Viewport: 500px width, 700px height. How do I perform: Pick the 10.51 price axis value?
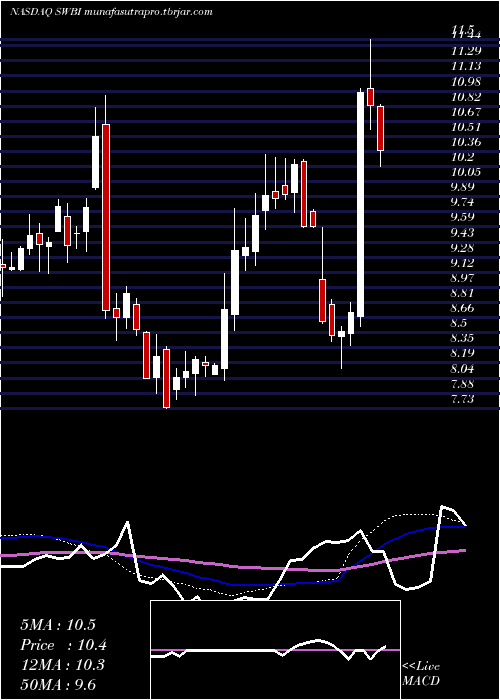coord(466,128)
